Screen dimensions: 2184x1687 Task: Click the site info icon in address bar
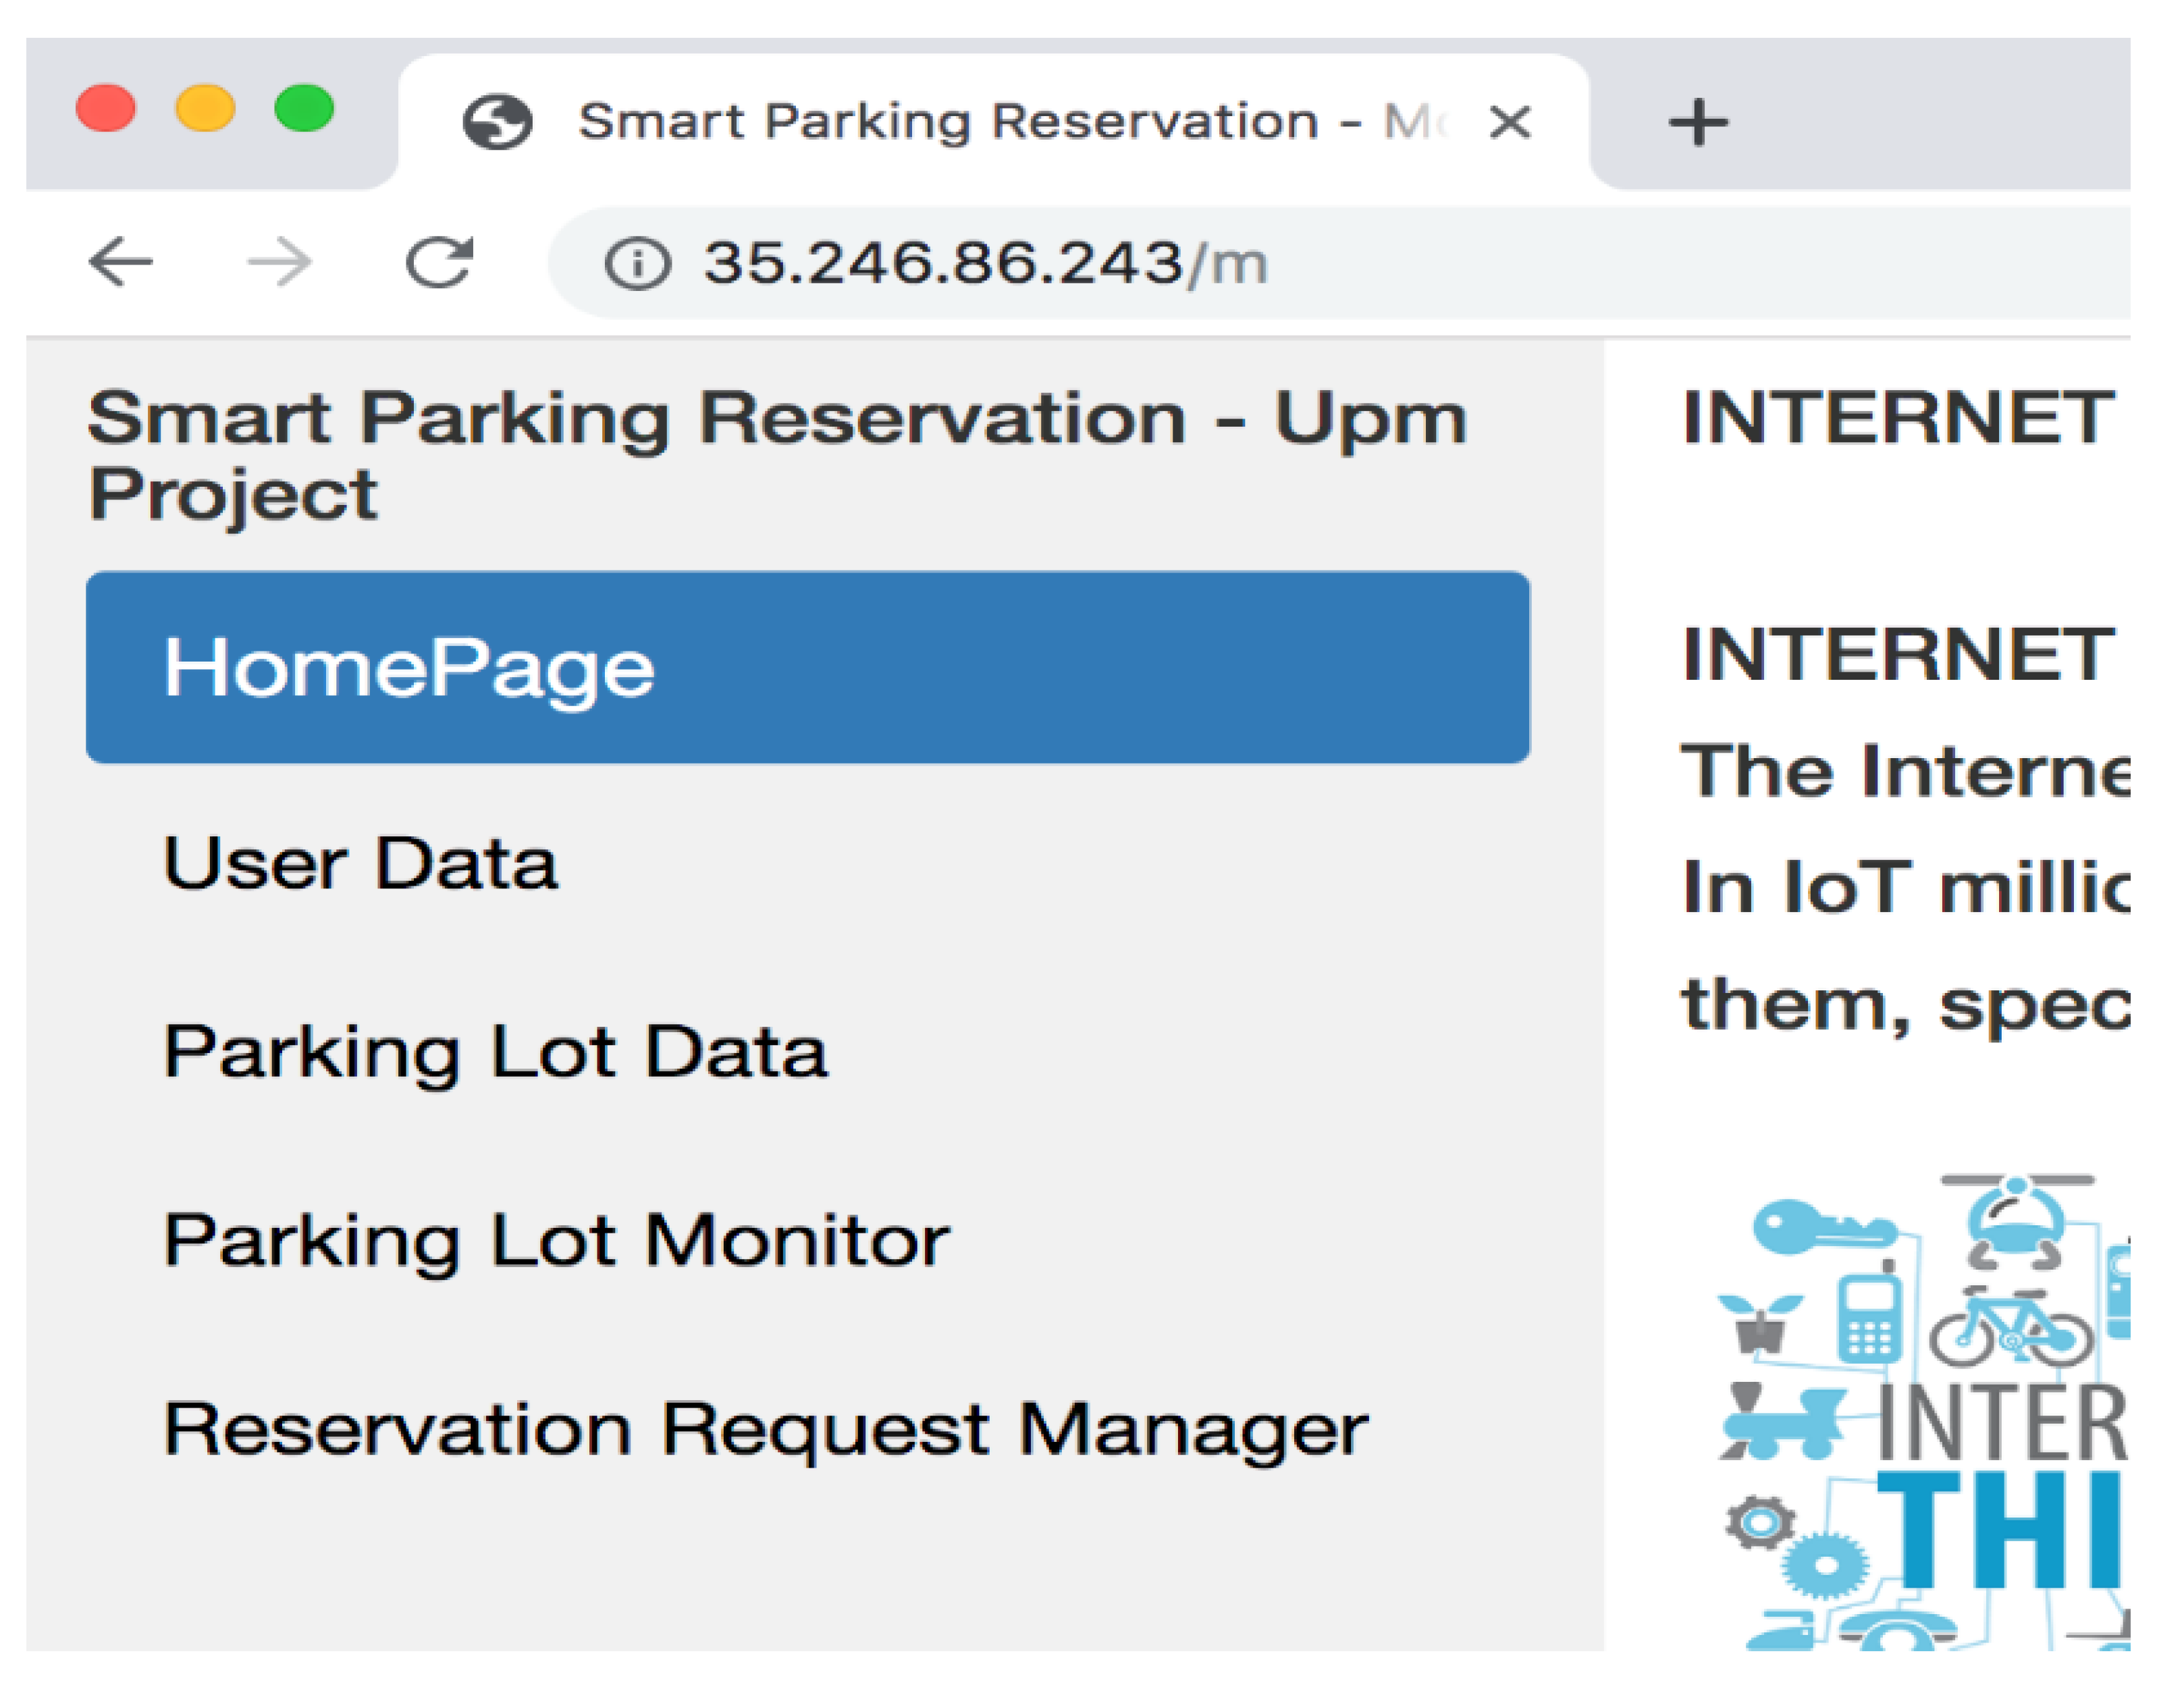(636, 264)
